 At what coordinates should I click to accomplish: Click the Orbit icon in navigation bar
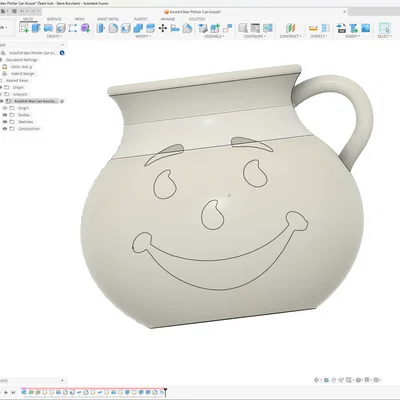click(316, 380)
